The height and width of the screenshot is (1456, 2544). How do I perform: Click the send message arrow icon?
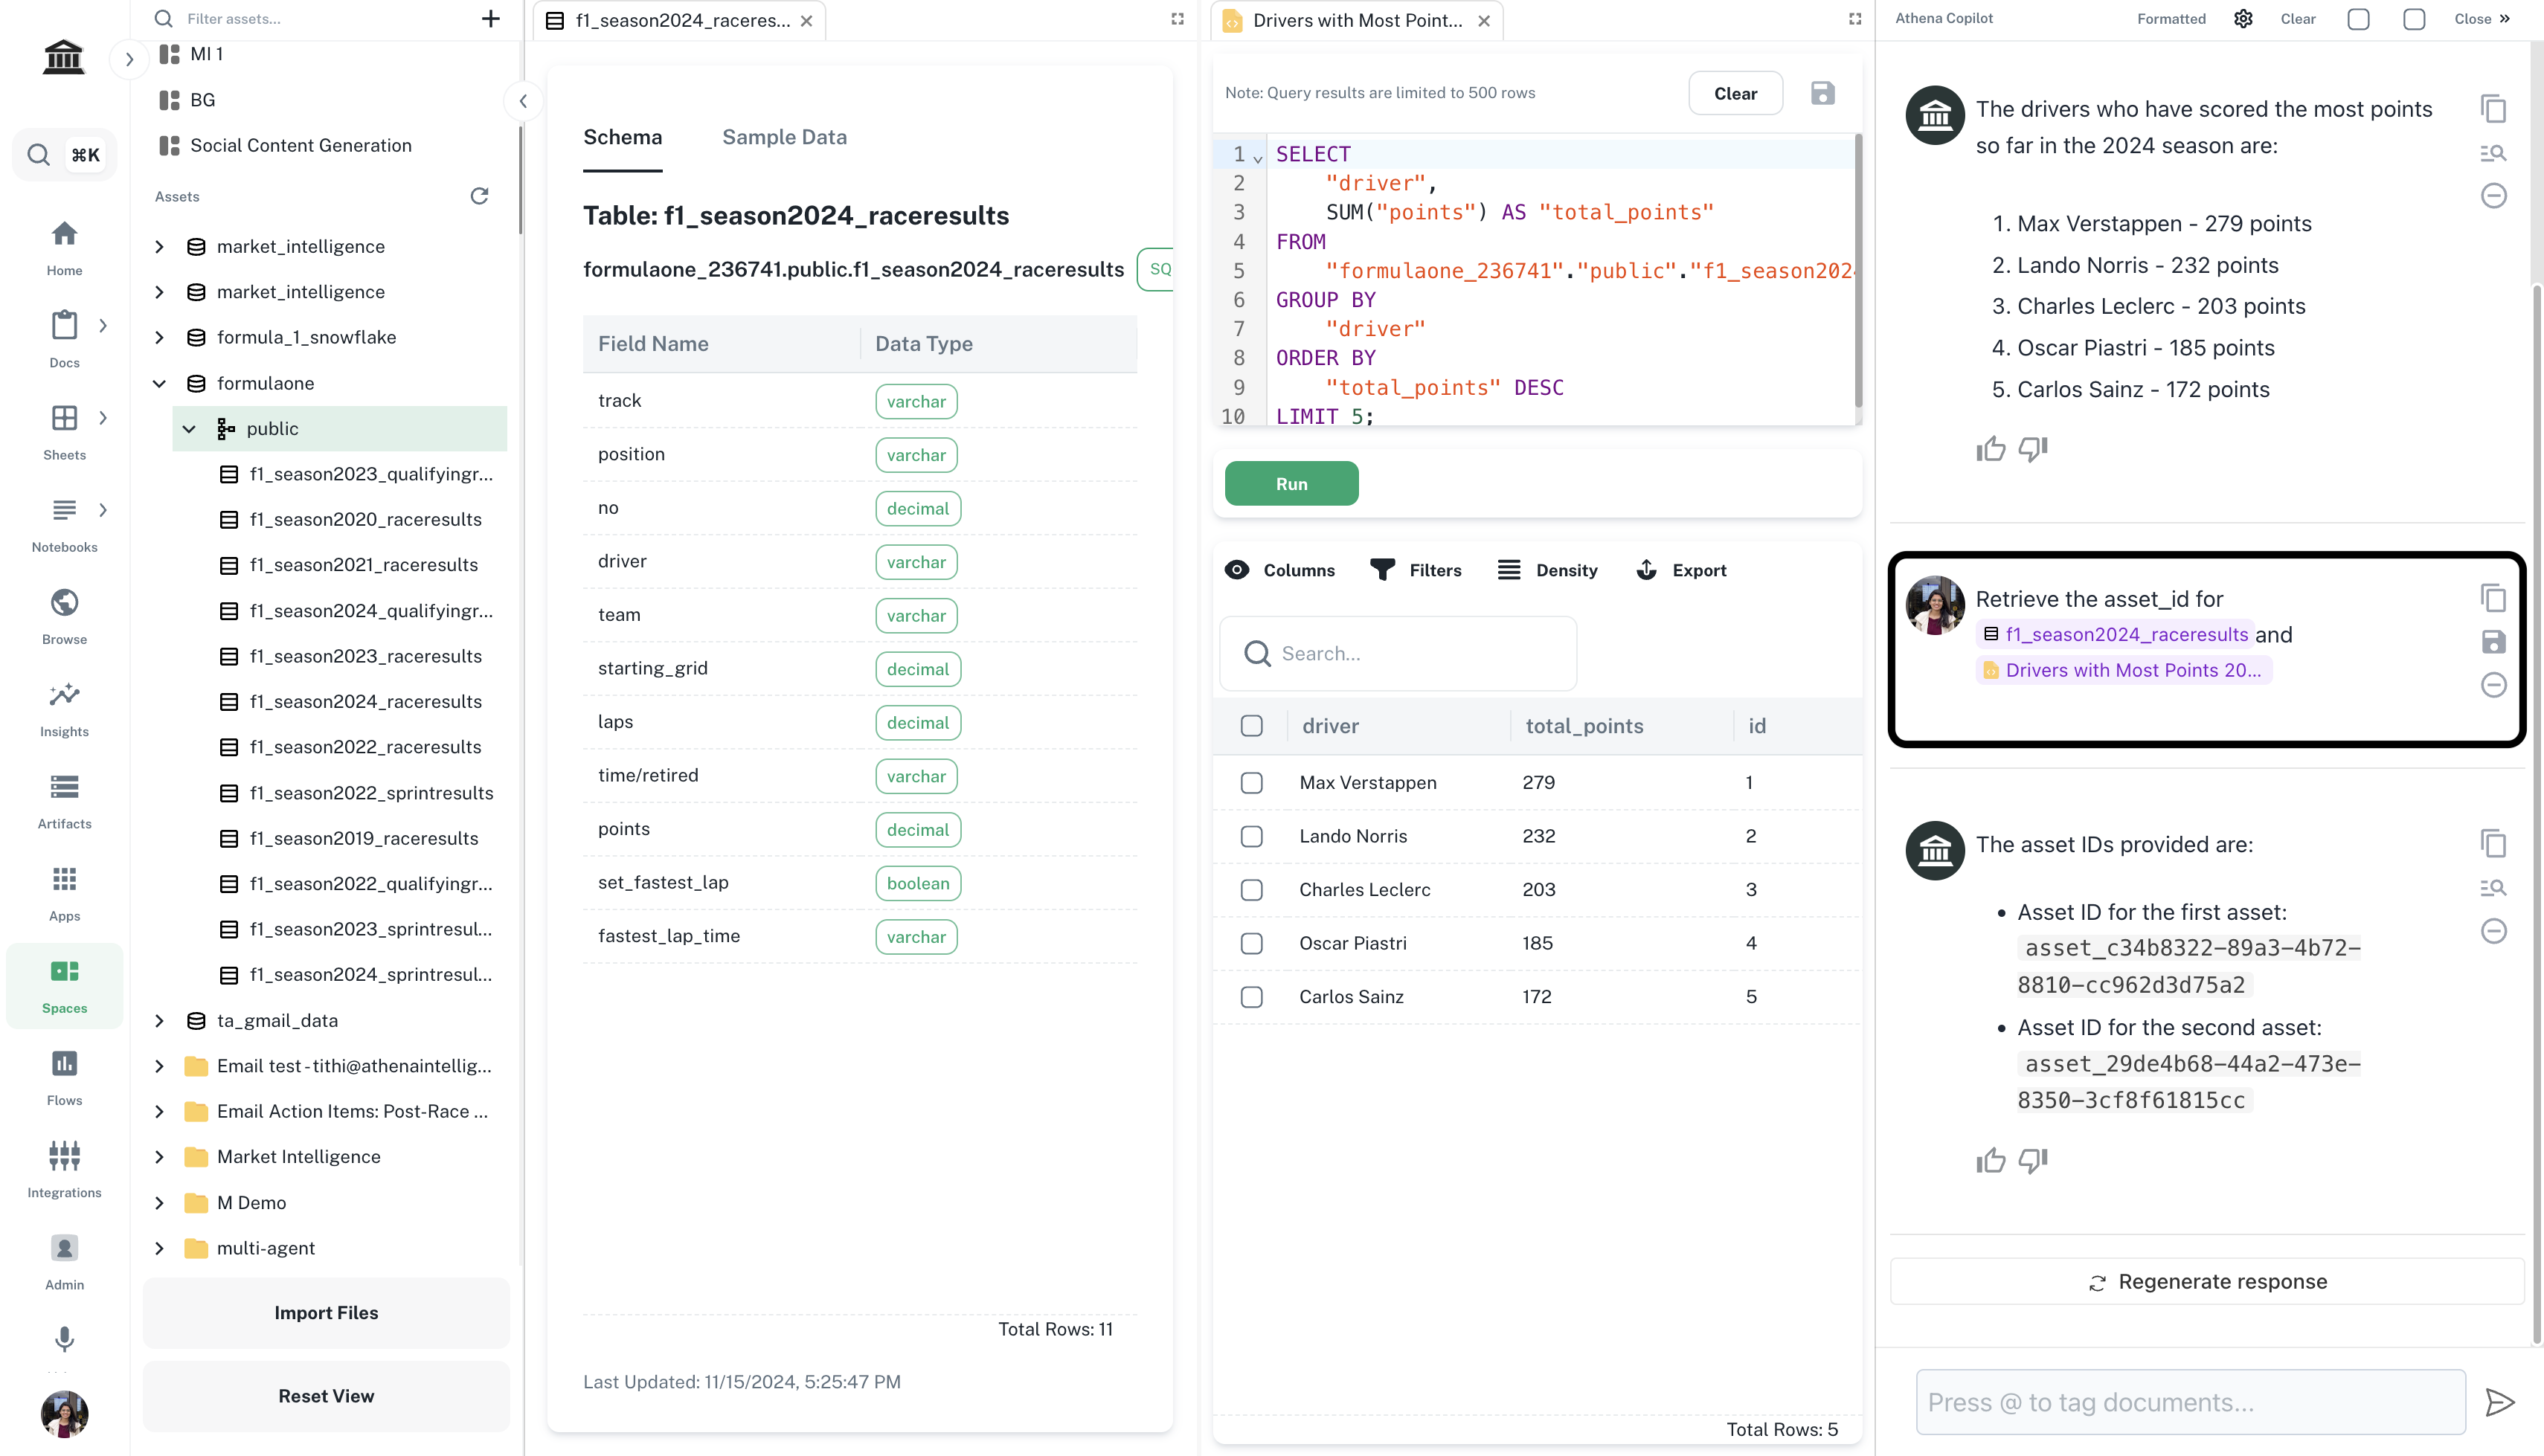pos(2500,1402)
